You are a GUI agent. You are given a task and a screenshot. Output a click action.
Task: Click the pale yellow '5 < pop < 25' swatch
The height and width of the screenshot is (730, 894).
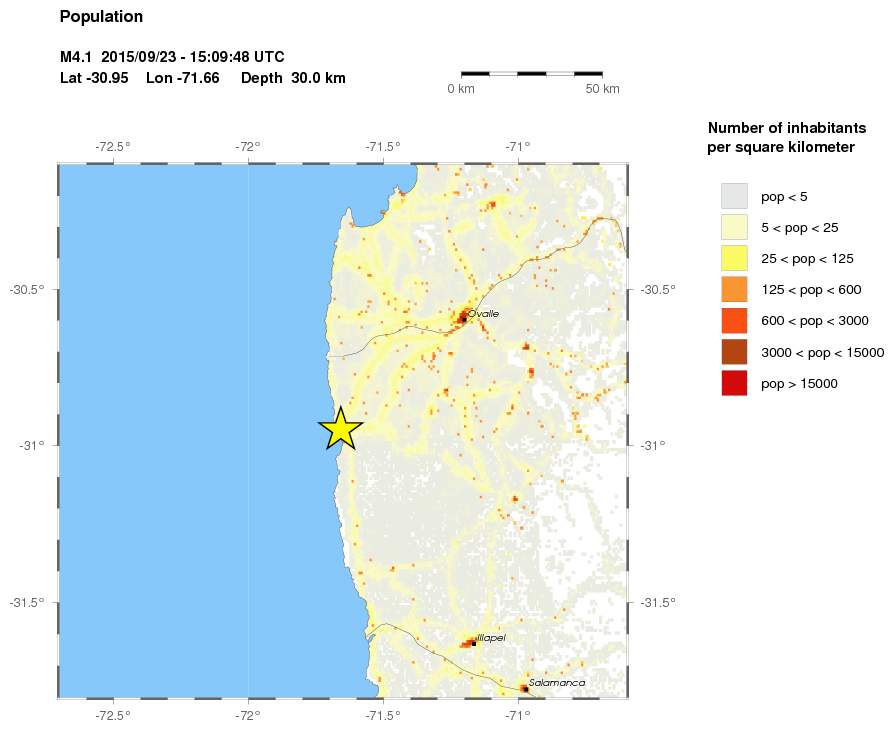[x=734, y=227]
